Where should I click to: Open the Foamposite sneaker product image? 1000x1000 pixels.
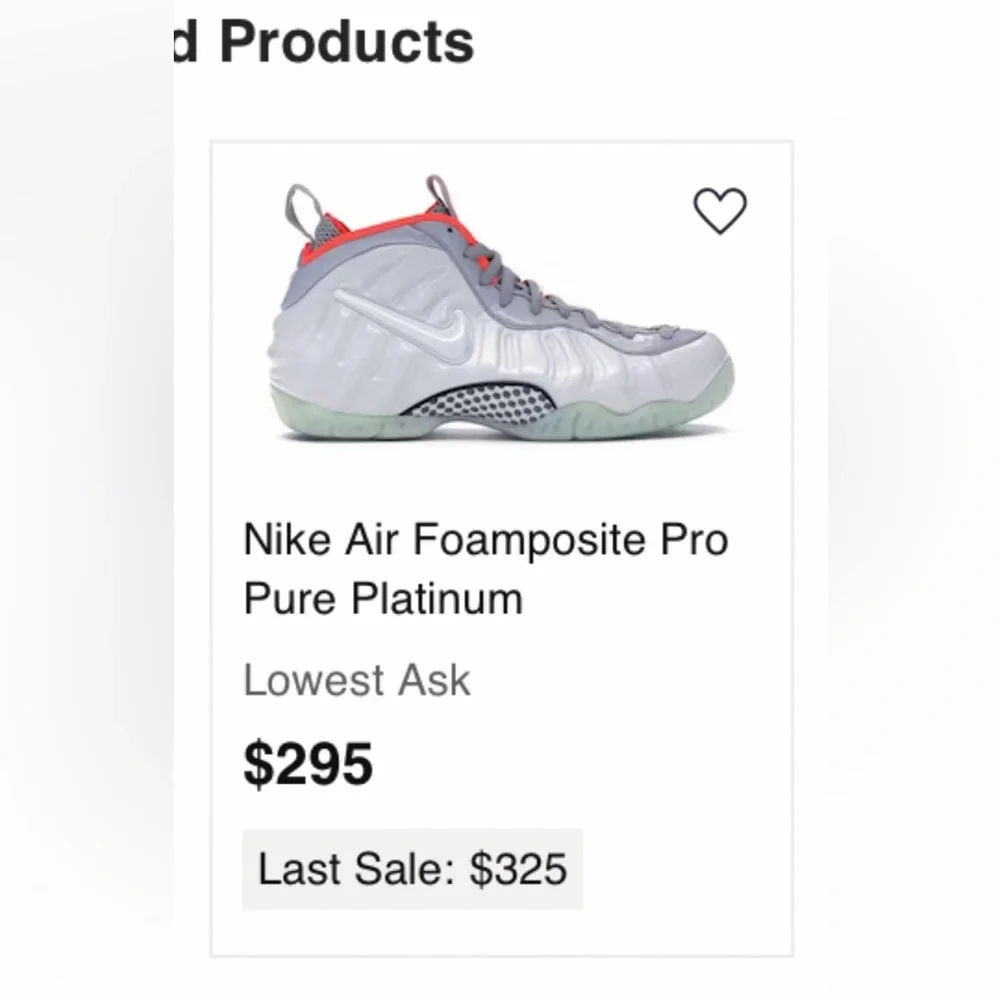pyautogui.click(x=502, y=310)
